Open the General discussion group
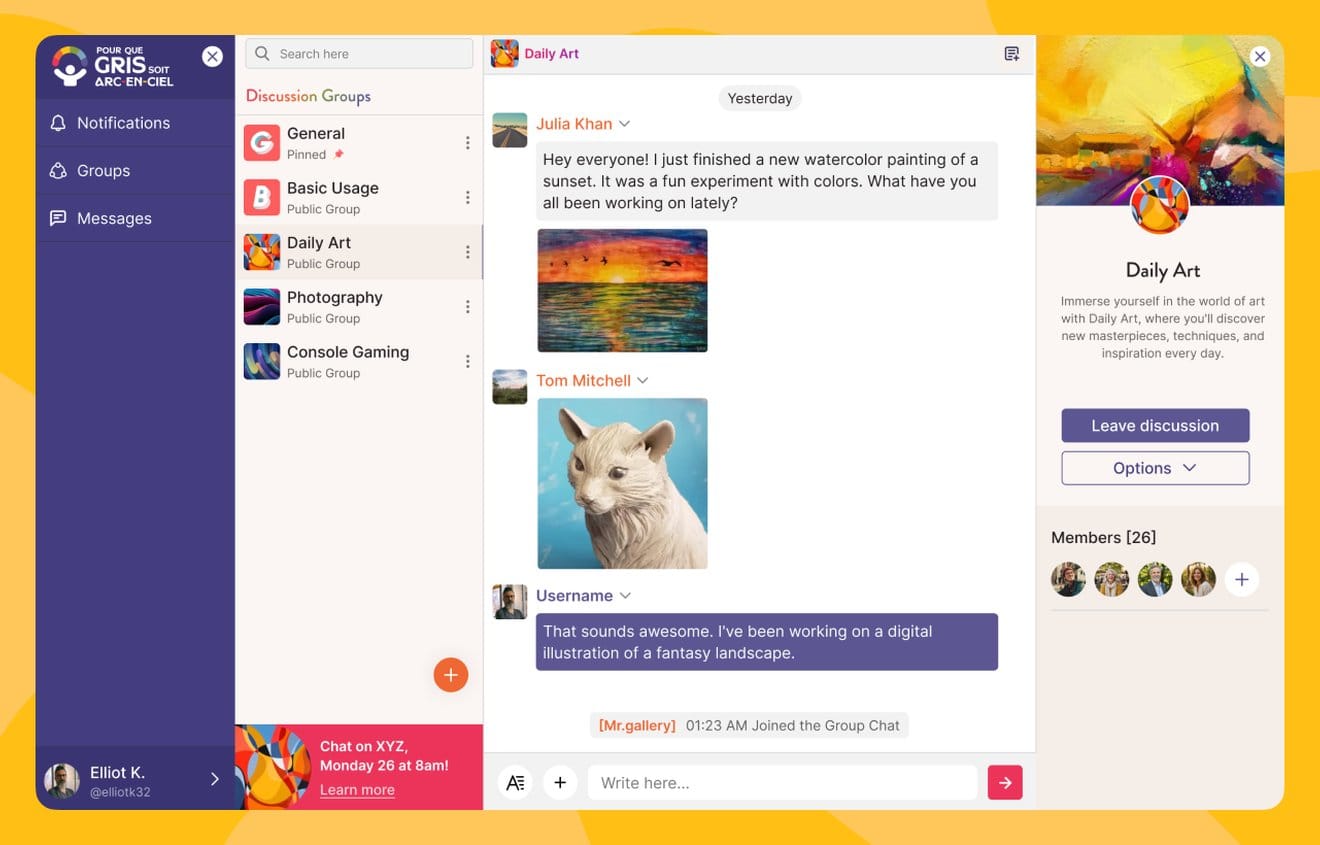Image resolution: width=1320 pixels, height=845 pixels. (x=359, y=143)
